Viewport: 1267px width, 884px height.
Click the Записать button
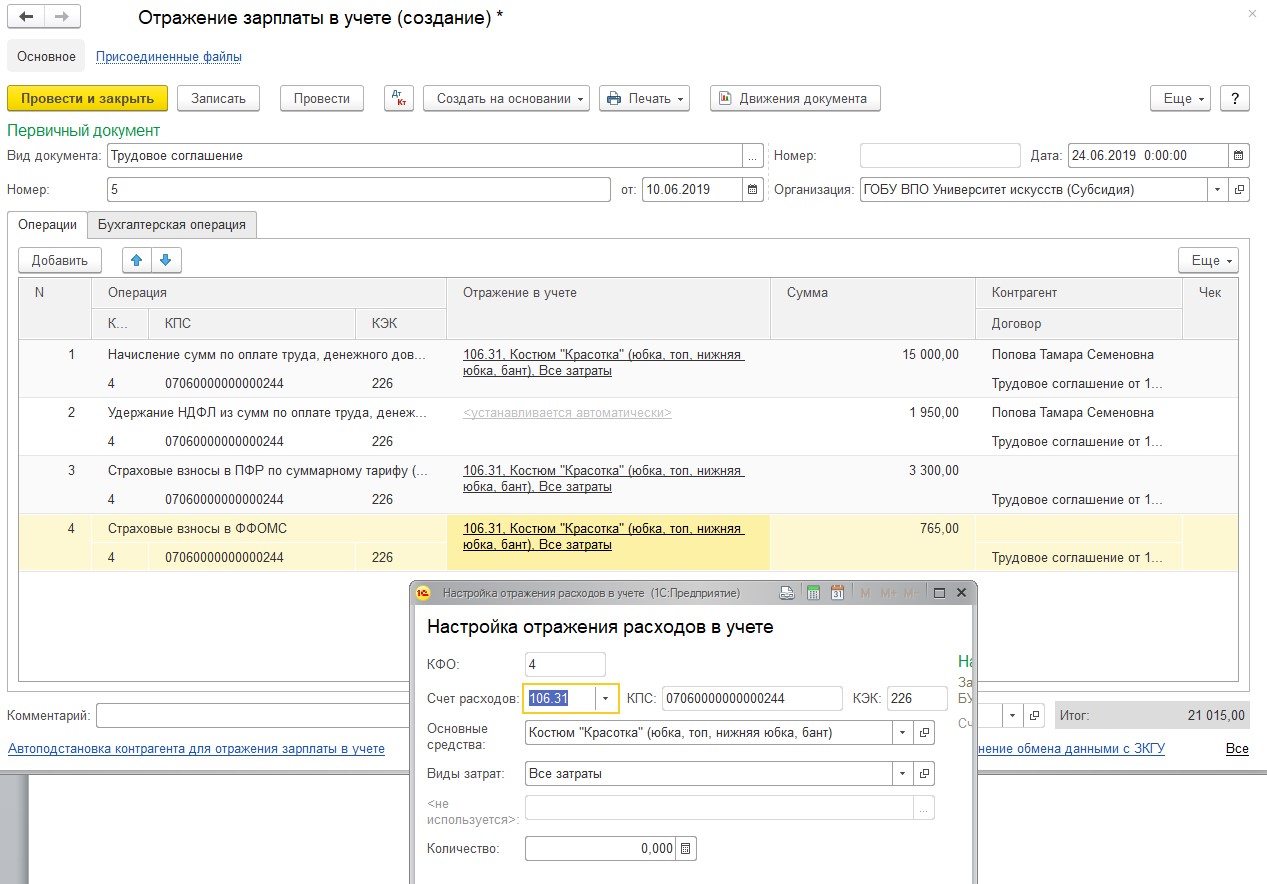tap(218, 98)
